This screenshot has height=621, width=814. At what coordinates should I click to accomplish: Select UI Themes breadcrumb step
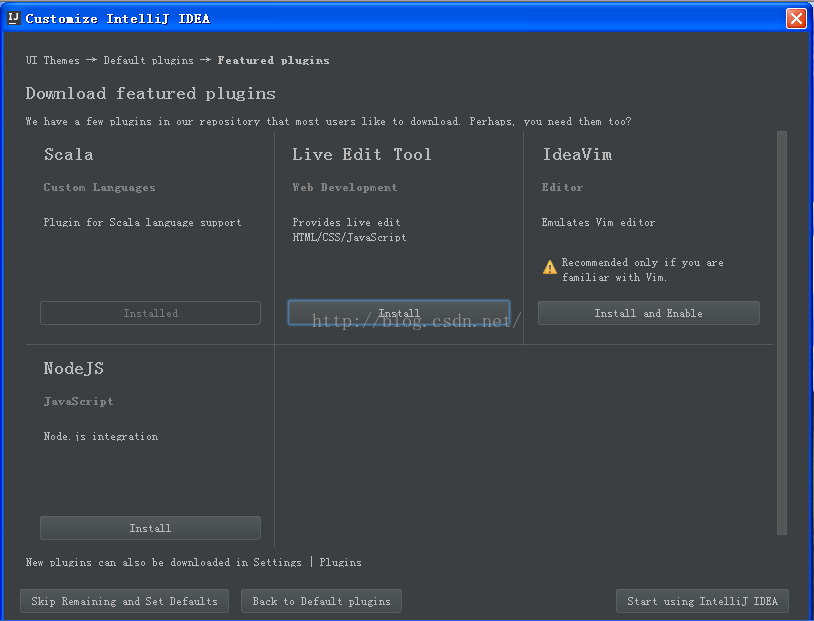(x=53, y=60)
